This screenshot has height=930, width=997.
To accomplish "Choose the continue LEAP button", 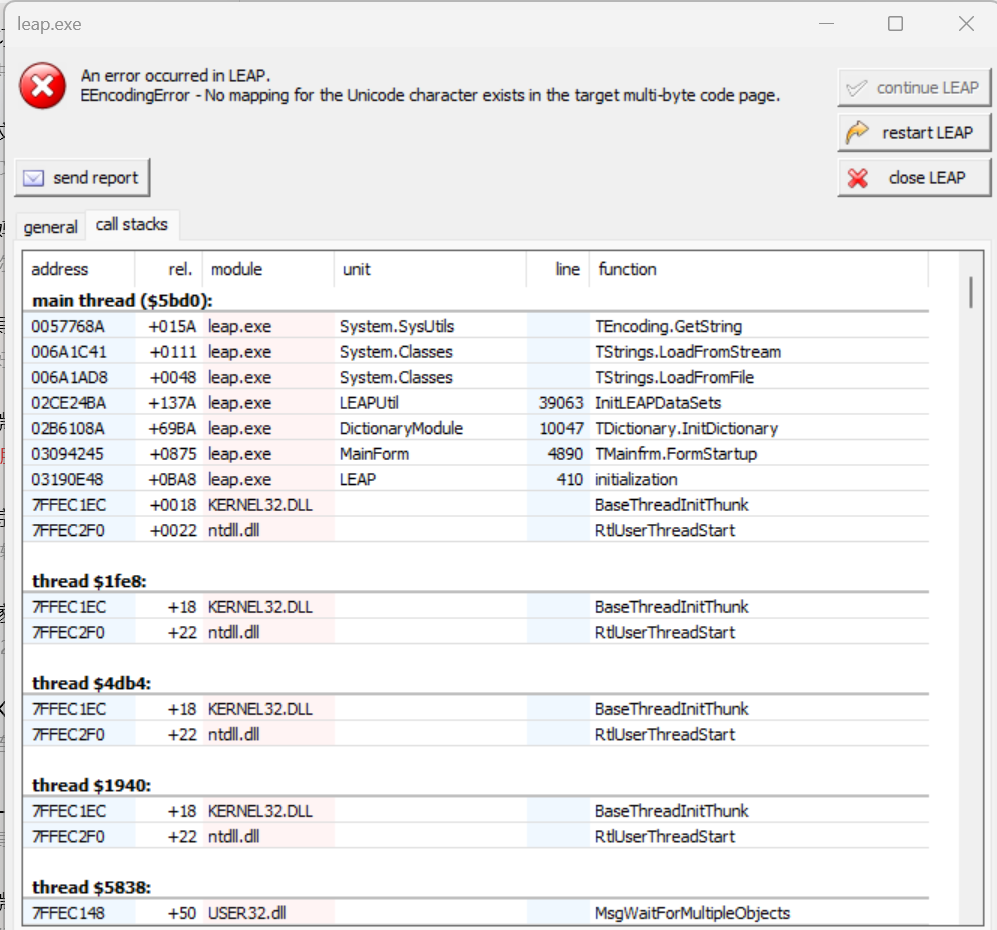I will pos(914,88).
